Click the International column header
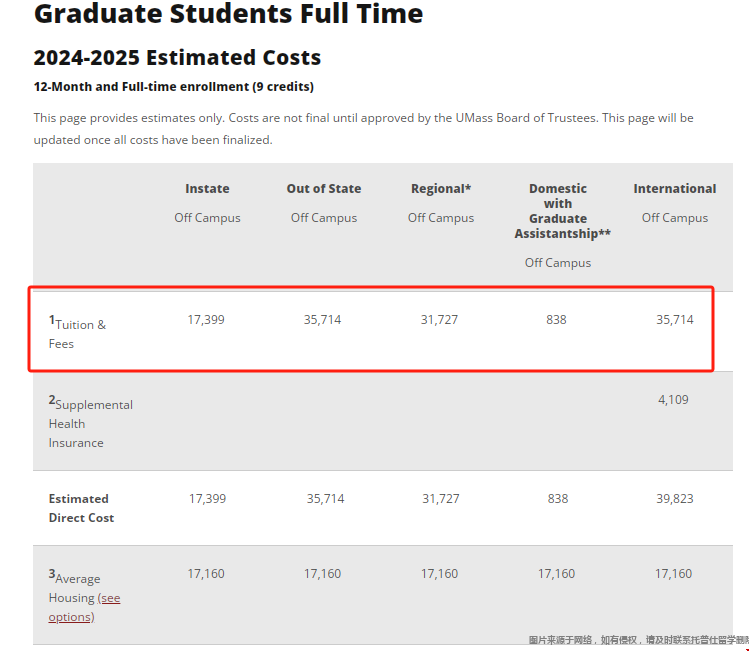The height and width of the screenshot is (651, 749). (675, 189)
